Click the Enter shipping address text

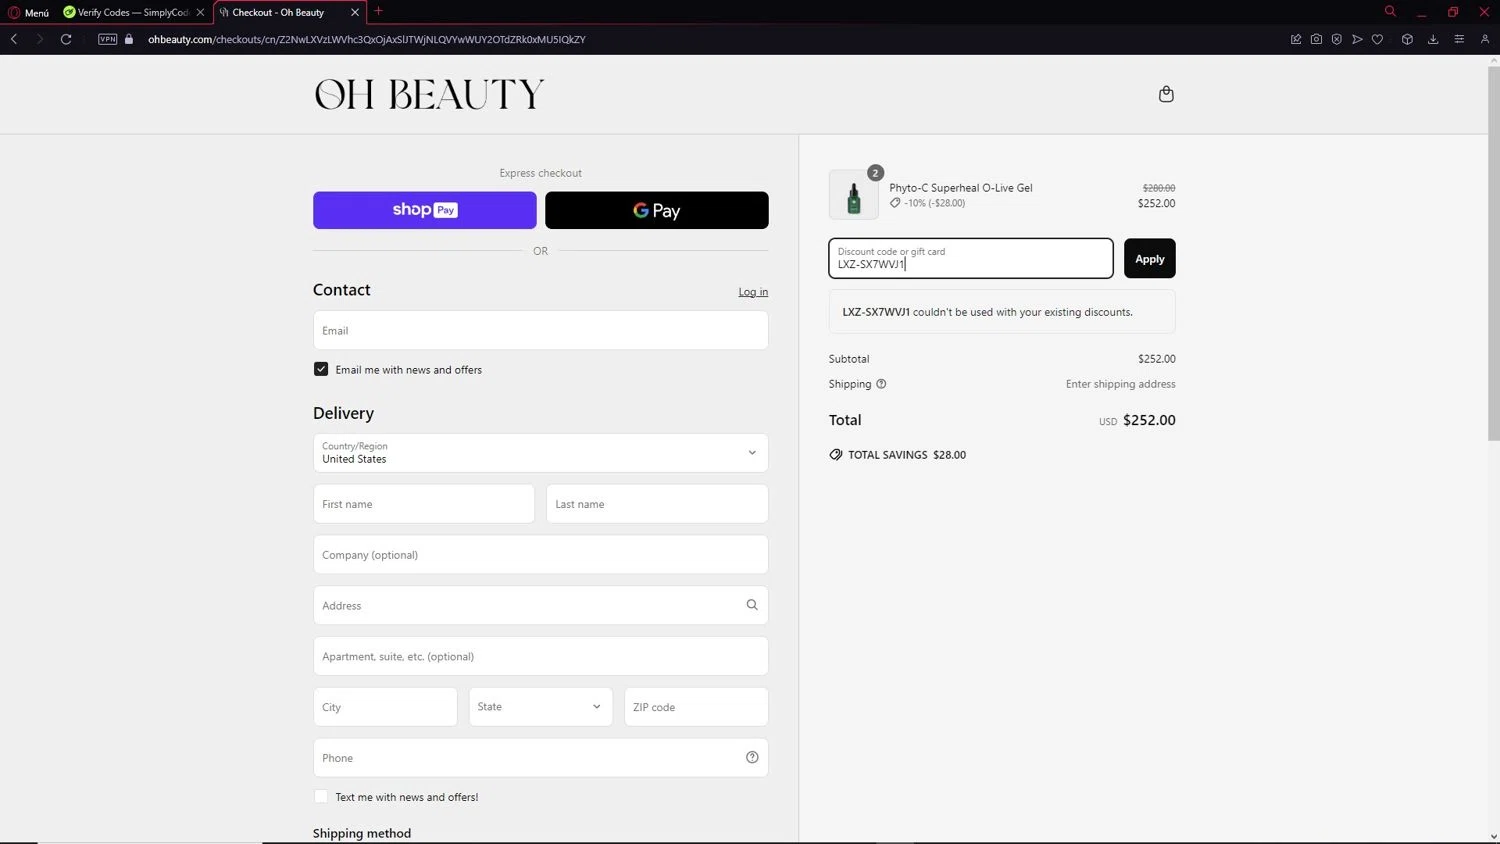(1120, 384)
